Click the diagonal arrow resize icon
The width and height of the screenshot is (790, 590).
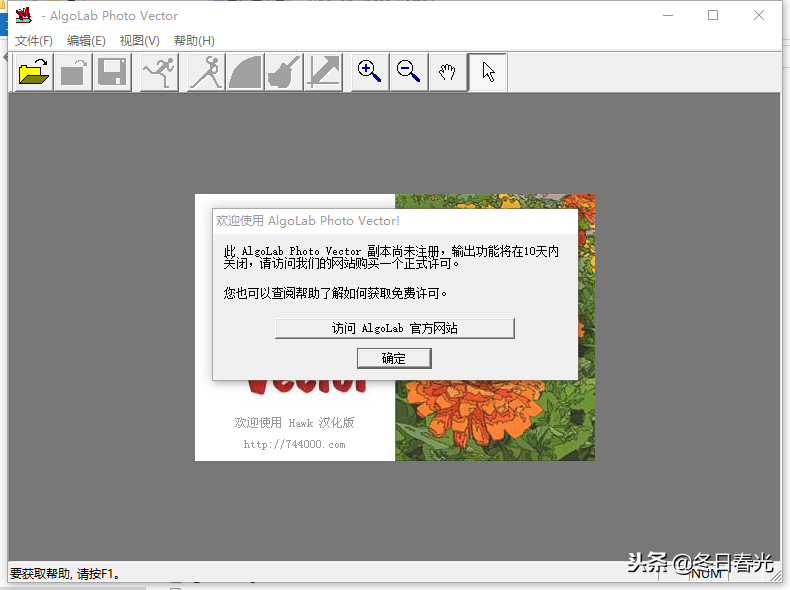coord(324,72)
